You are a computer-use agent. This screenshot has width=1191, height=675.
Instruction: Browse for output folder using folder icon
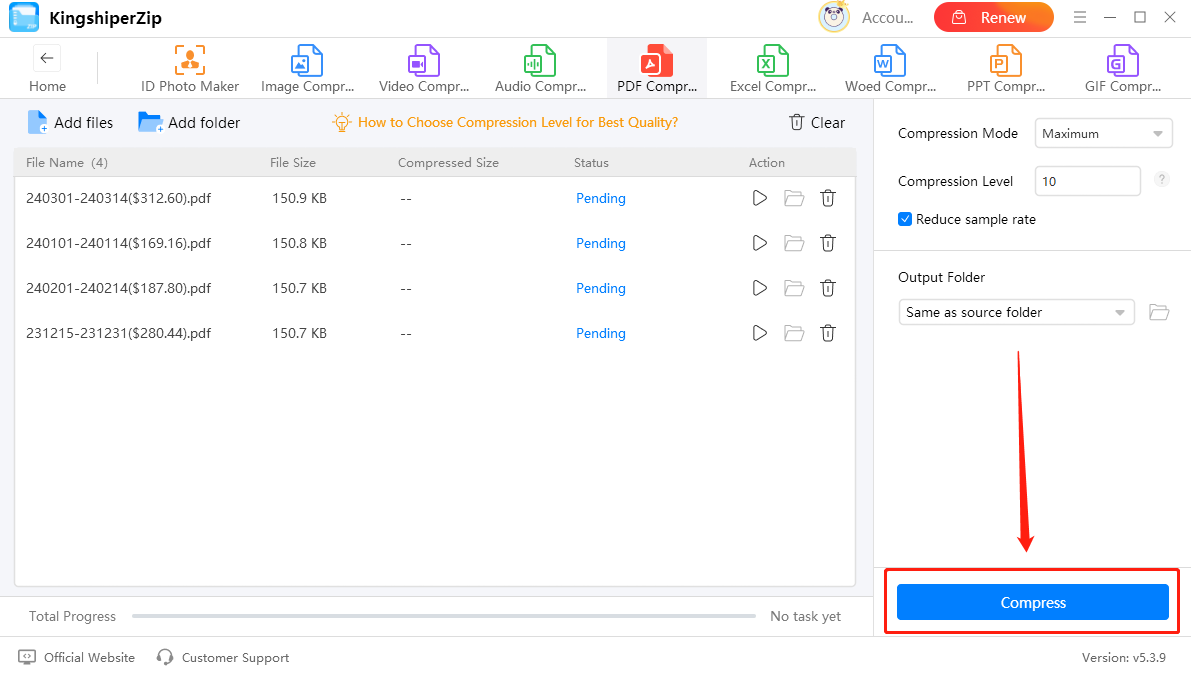[x=1159, y=312]
